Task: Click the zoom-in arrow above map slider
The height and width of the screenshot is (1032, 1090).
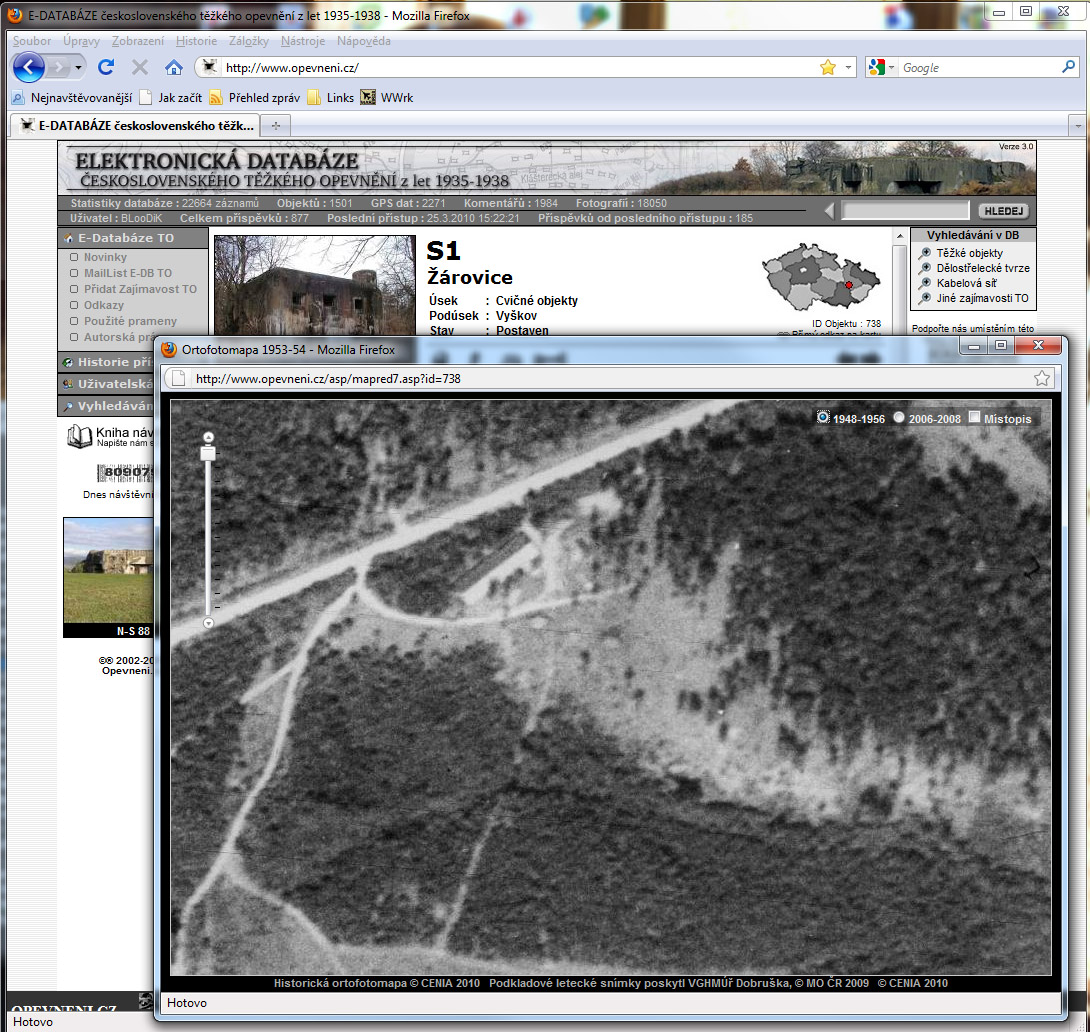Action: click(x=208, y=437)
